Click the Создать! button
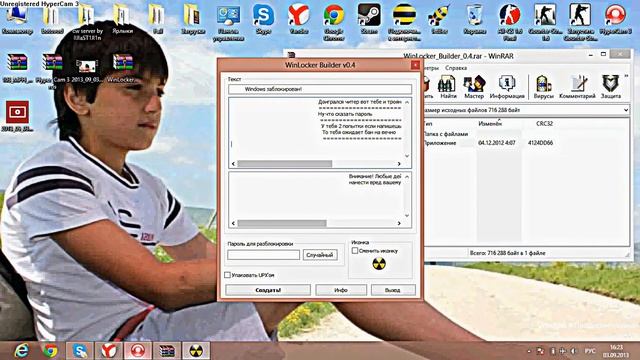The image size is (640, 360). click(268, 290)
